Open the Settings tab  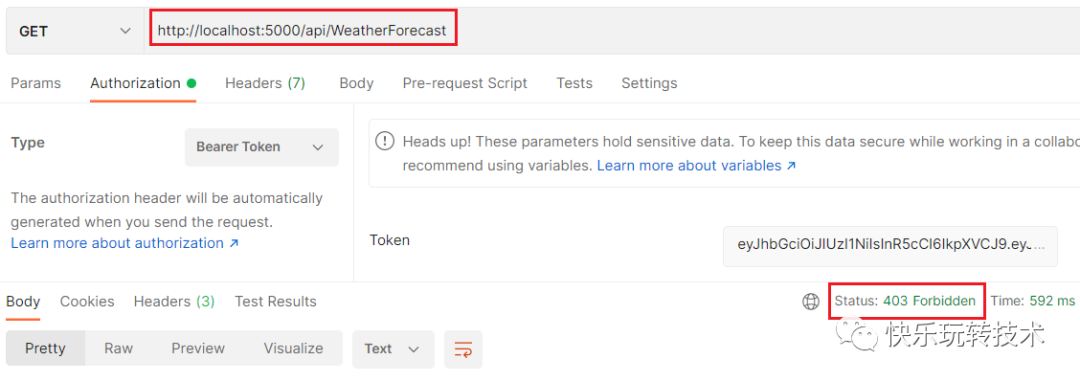click(649, 83)
